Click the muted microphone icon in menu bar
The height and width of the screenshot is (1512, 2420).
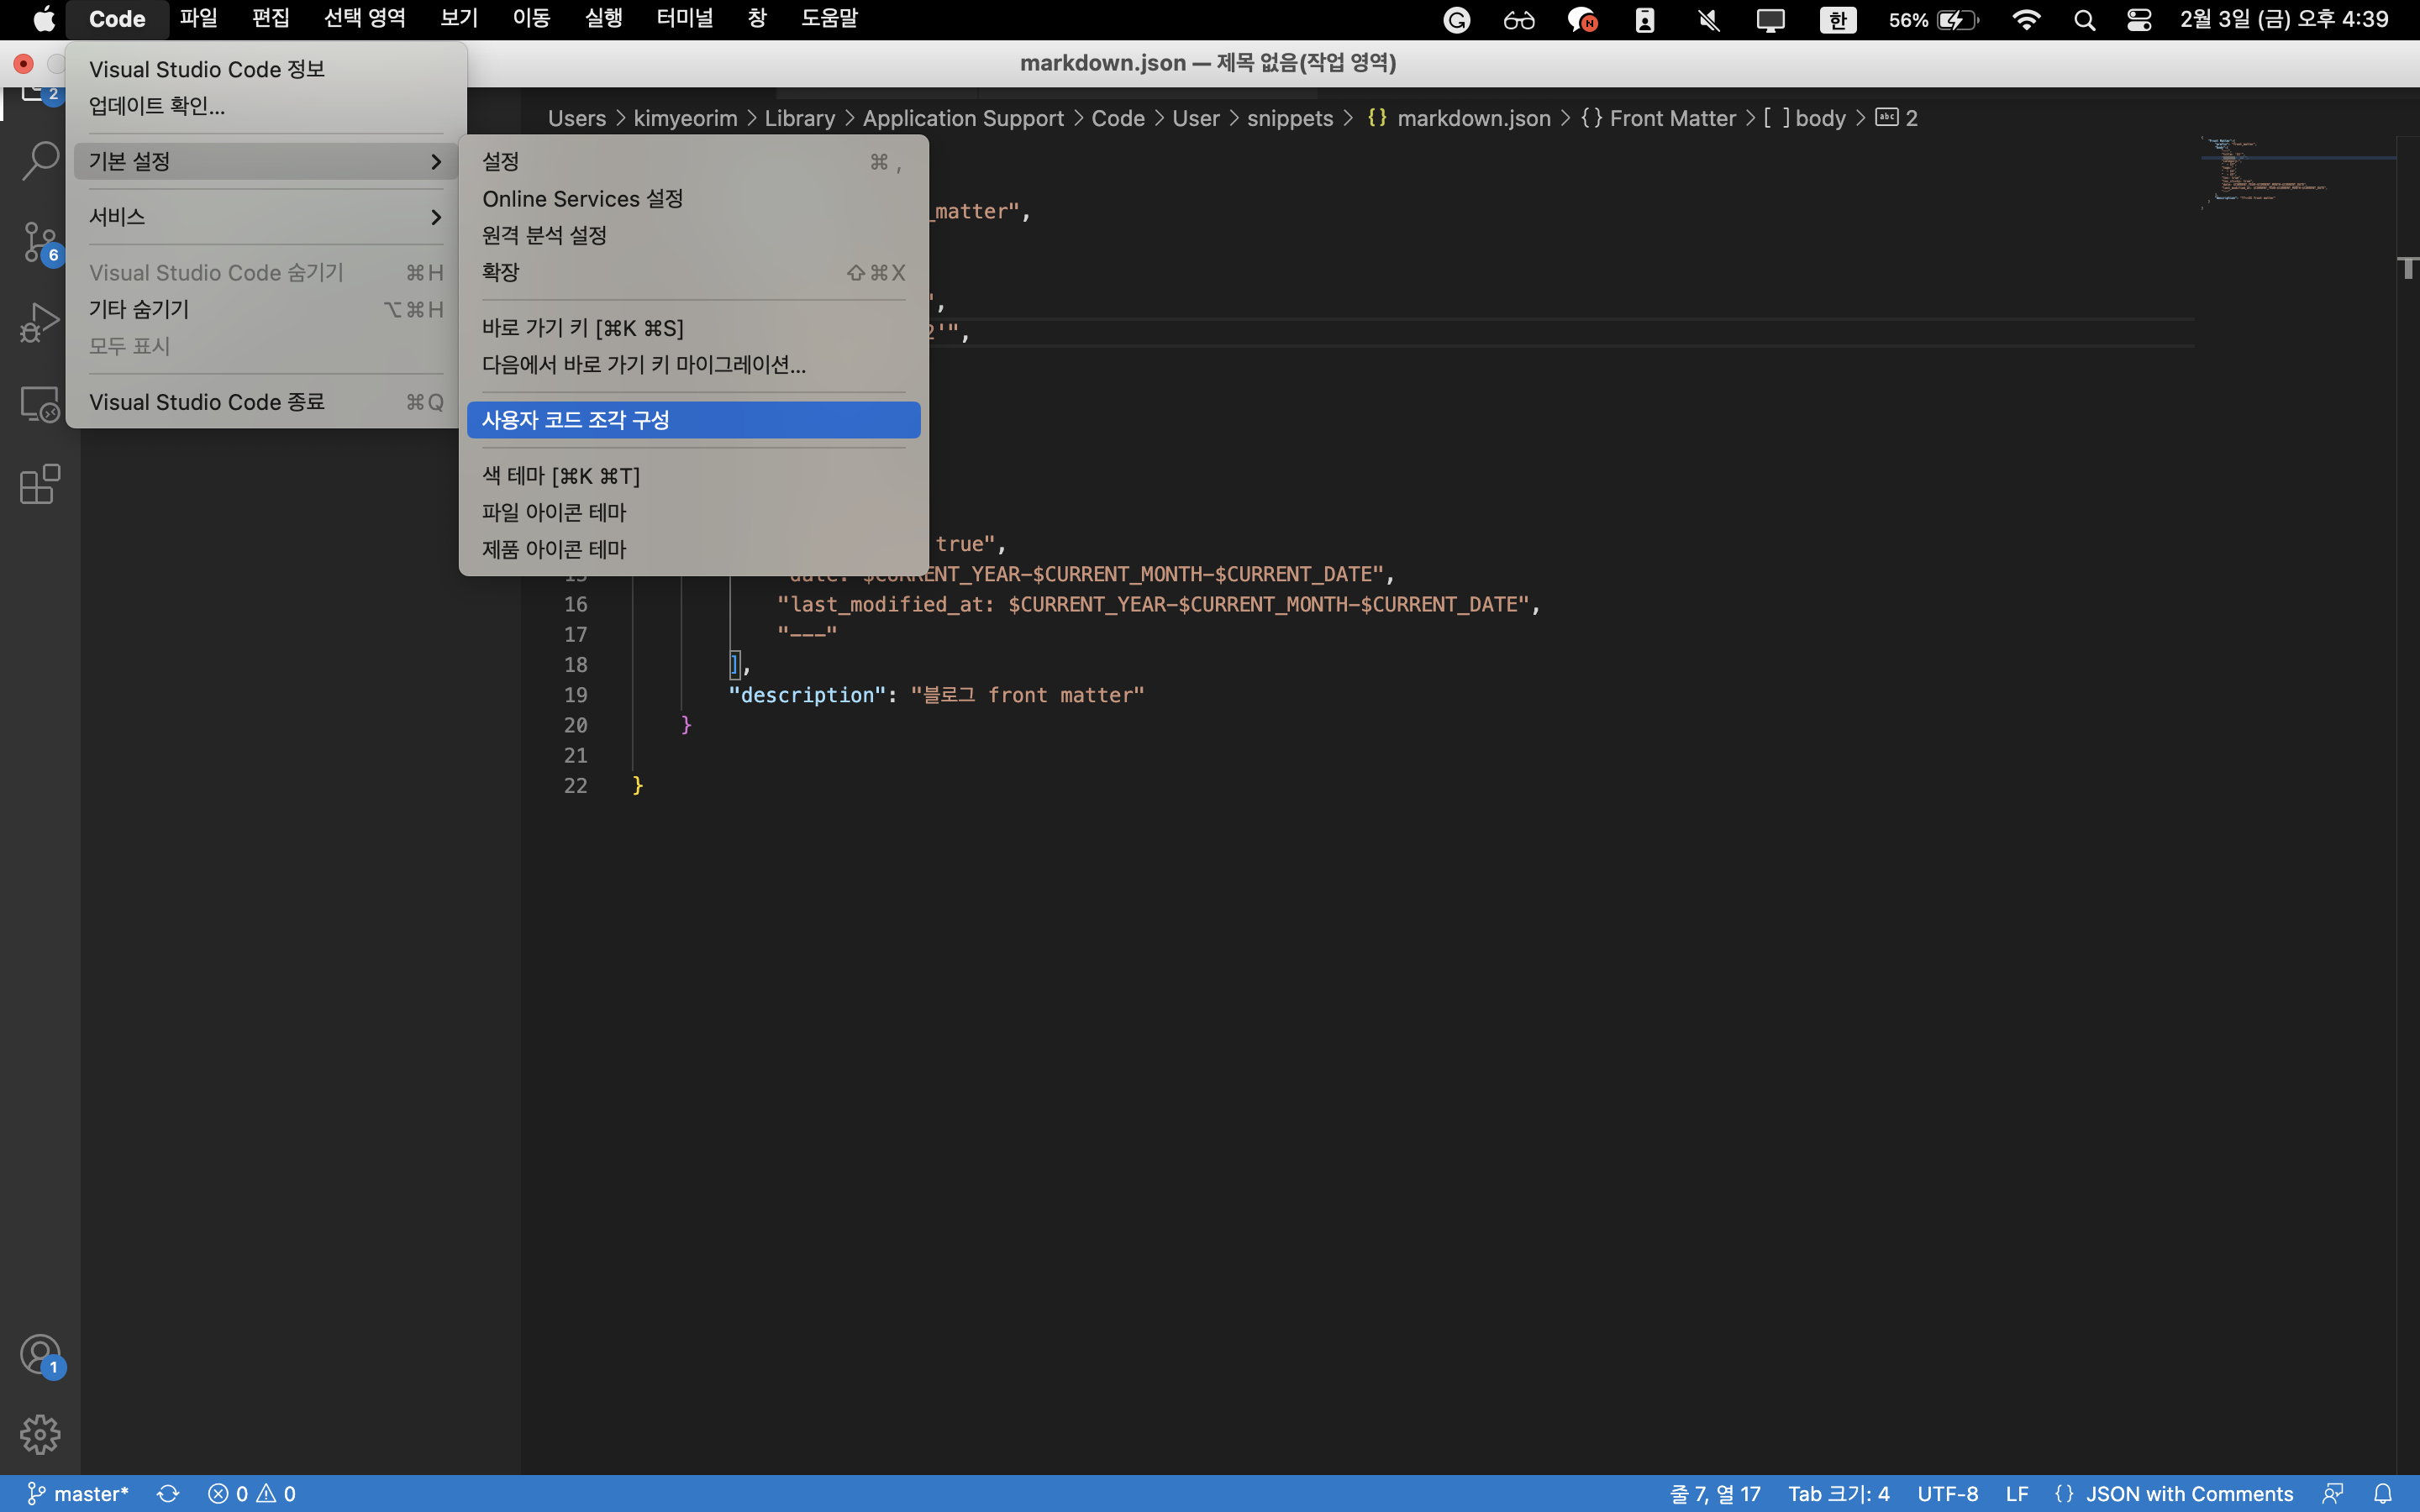[1709, 20]
